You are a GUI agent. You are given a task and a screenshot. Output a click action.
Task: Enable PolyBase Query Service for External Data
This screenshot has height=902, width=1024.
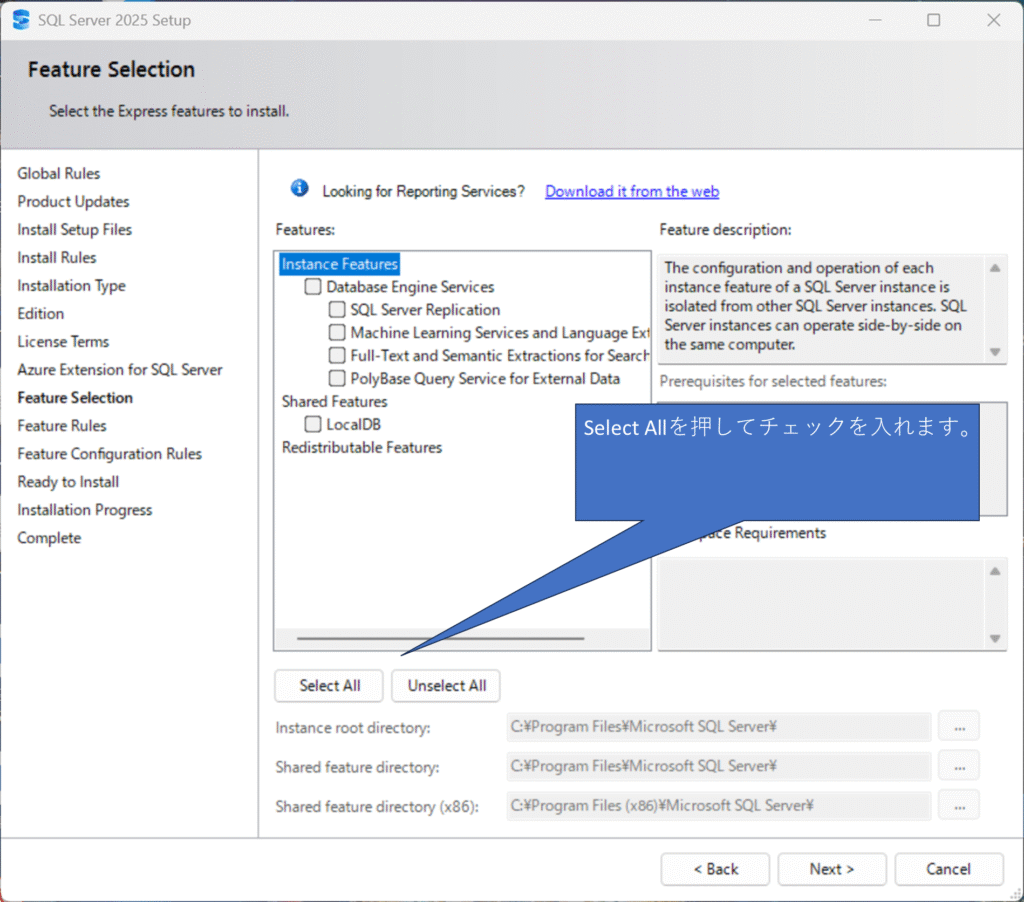337,378
